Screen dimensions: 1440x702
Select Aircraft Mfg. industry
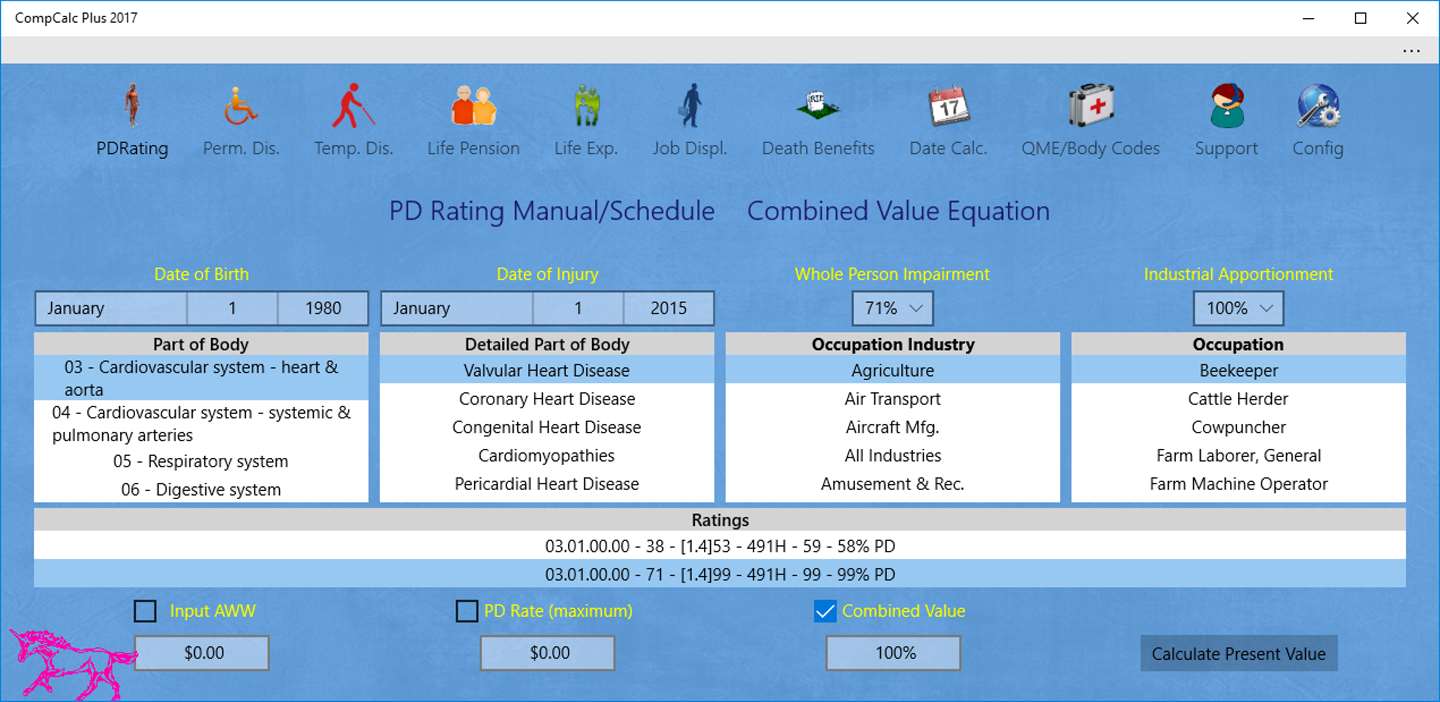tap(893, 427)
